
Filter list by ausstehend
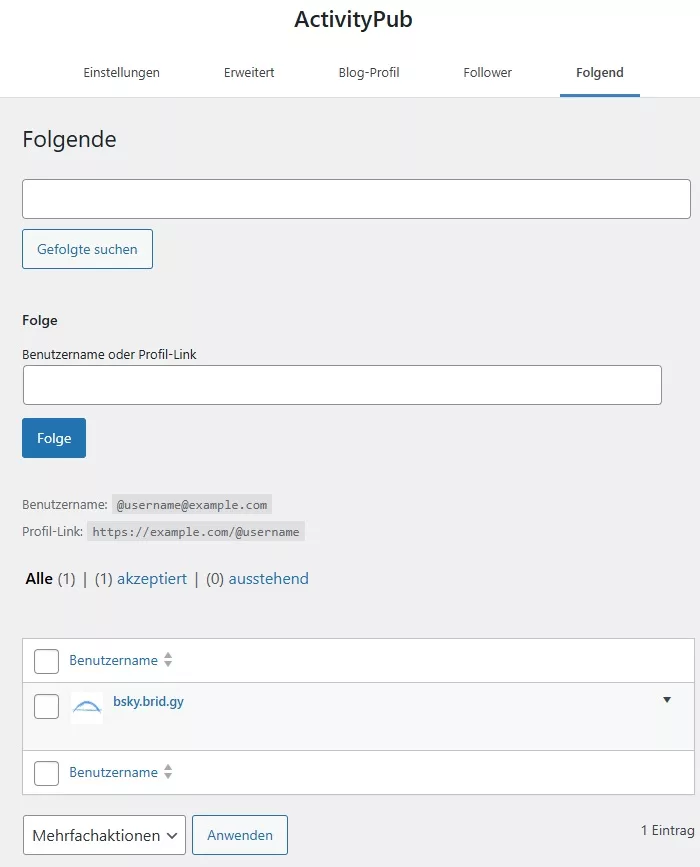pos(268,579)
